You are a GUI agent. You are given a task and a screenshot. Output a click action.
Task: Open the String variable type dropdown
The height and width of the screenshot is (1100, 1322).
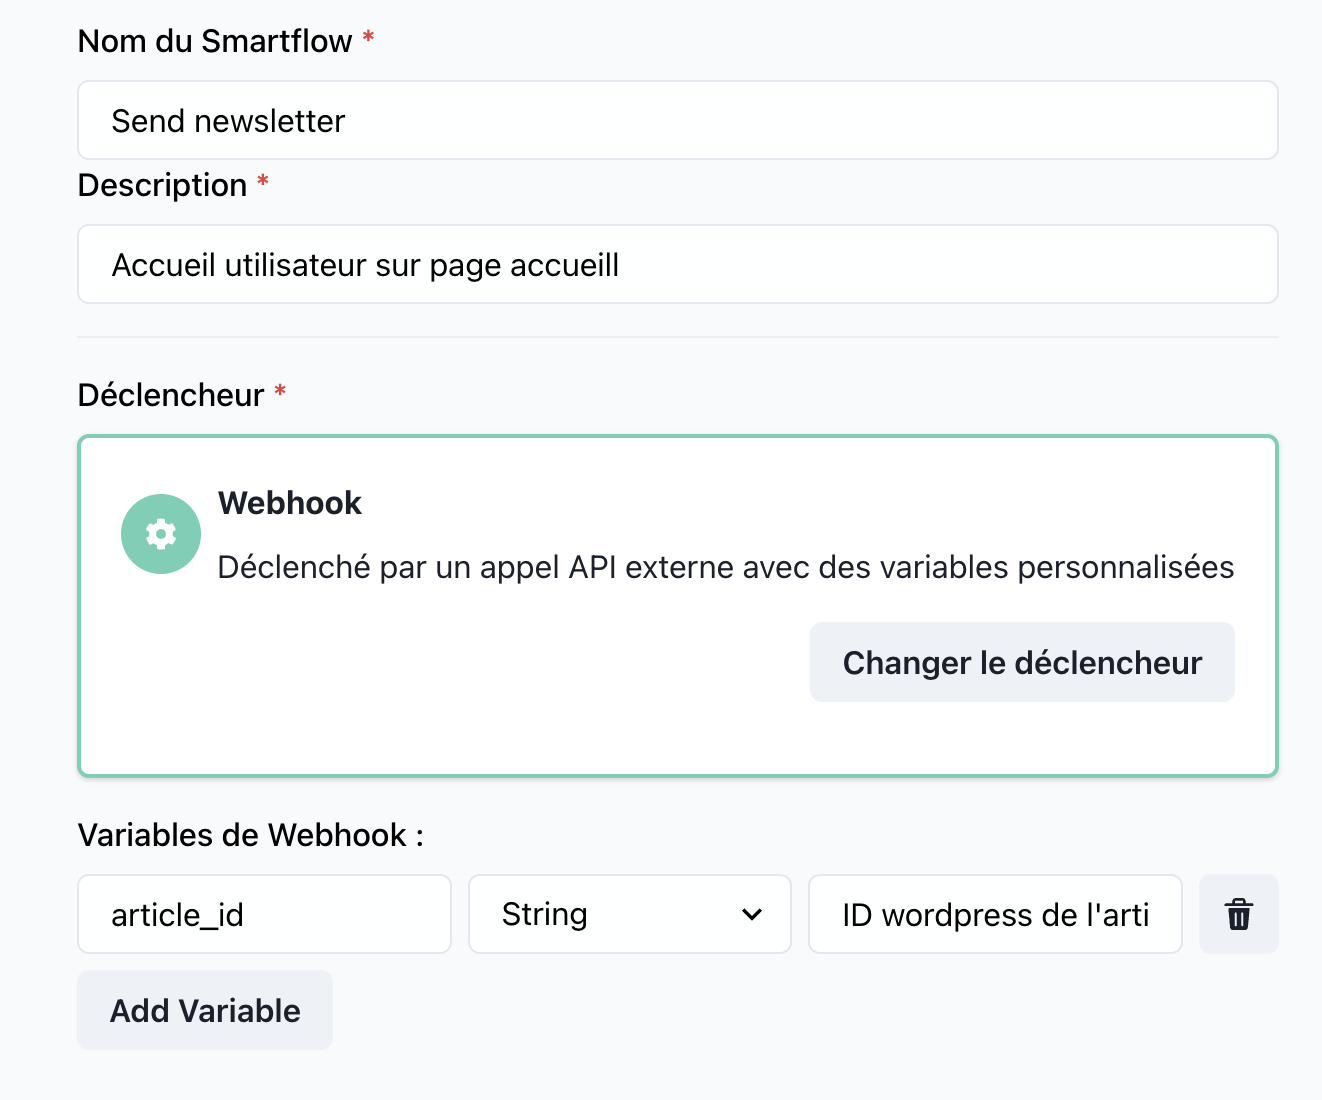629,914
